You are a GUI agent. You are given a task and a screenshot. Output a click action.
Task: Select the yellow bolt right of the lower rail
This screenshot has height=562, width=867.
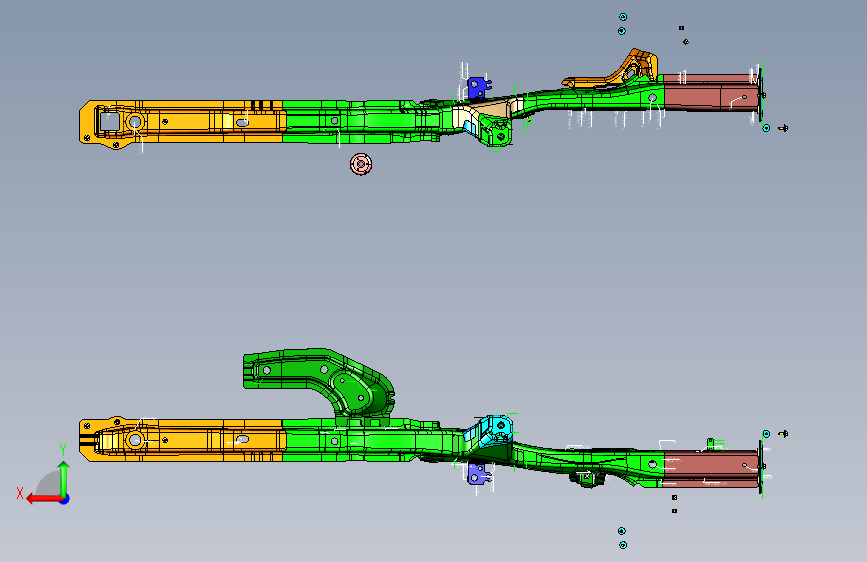pos(783,434)
